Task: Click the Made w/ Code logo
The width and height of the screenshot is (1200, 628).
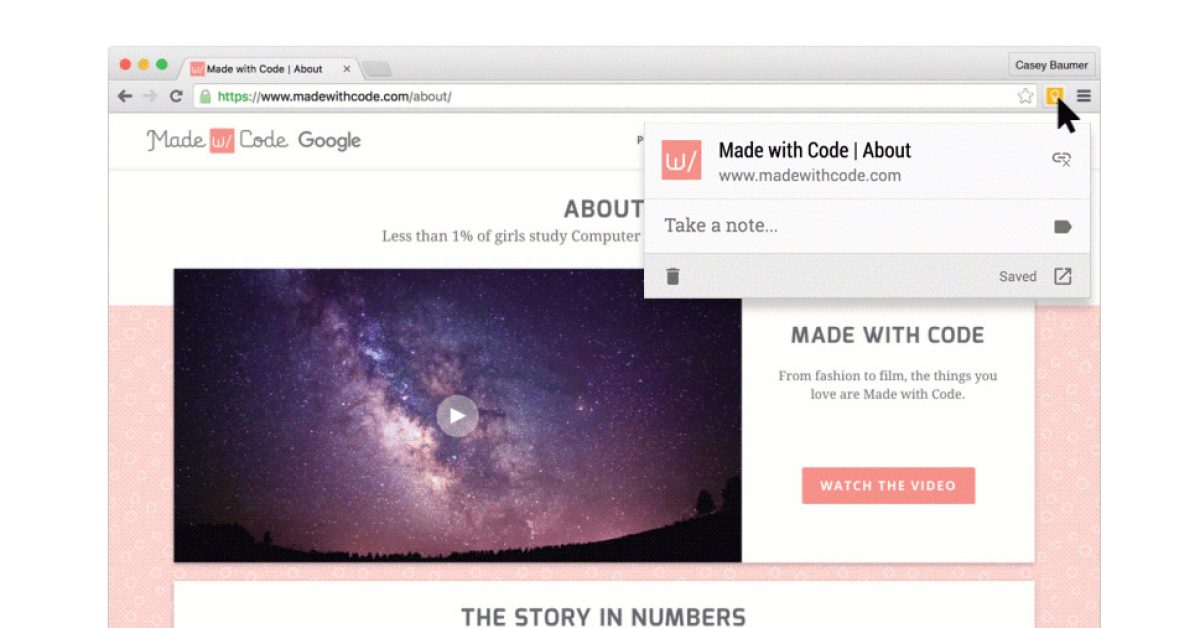Action: (217, 140)
